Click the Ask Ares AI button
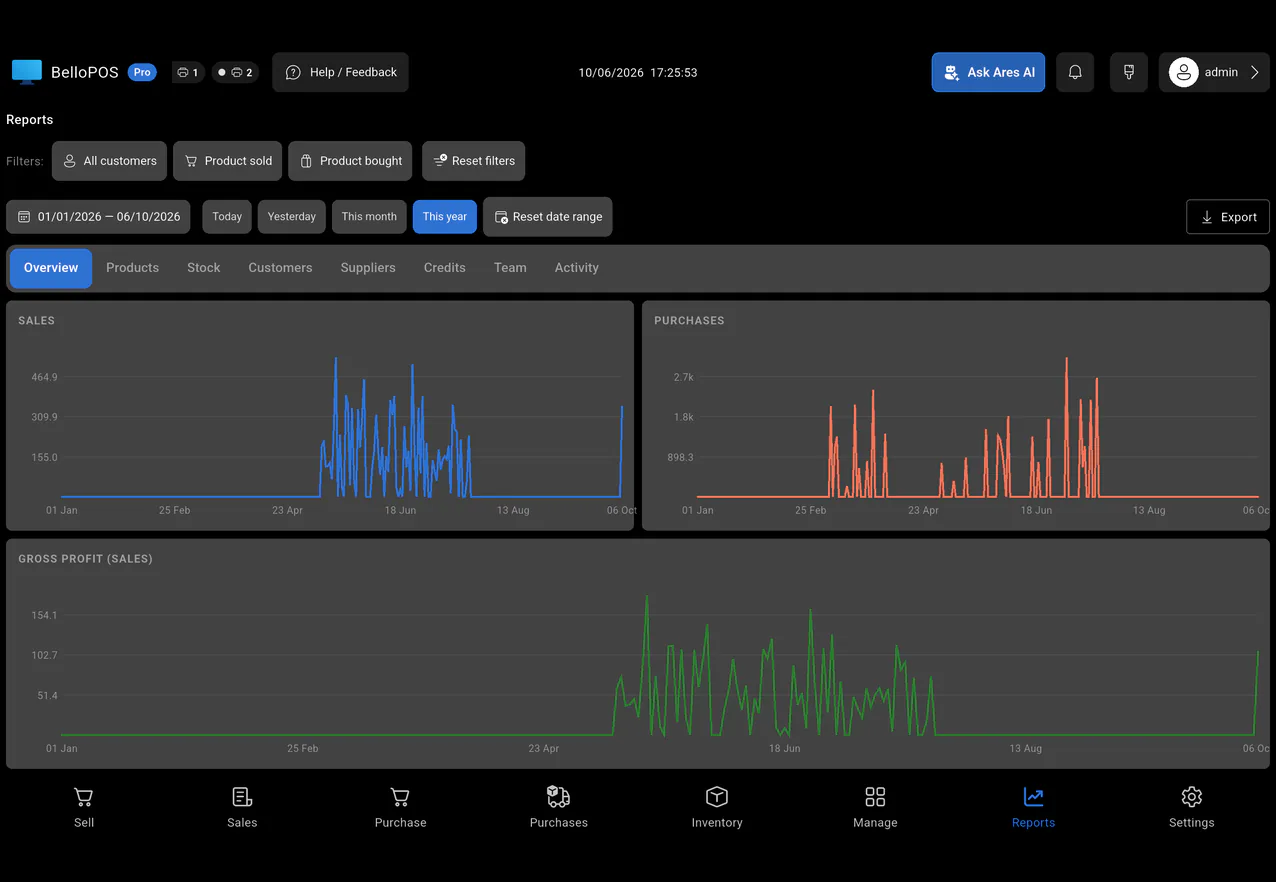 pyautogui.click(x=988, y=72)
